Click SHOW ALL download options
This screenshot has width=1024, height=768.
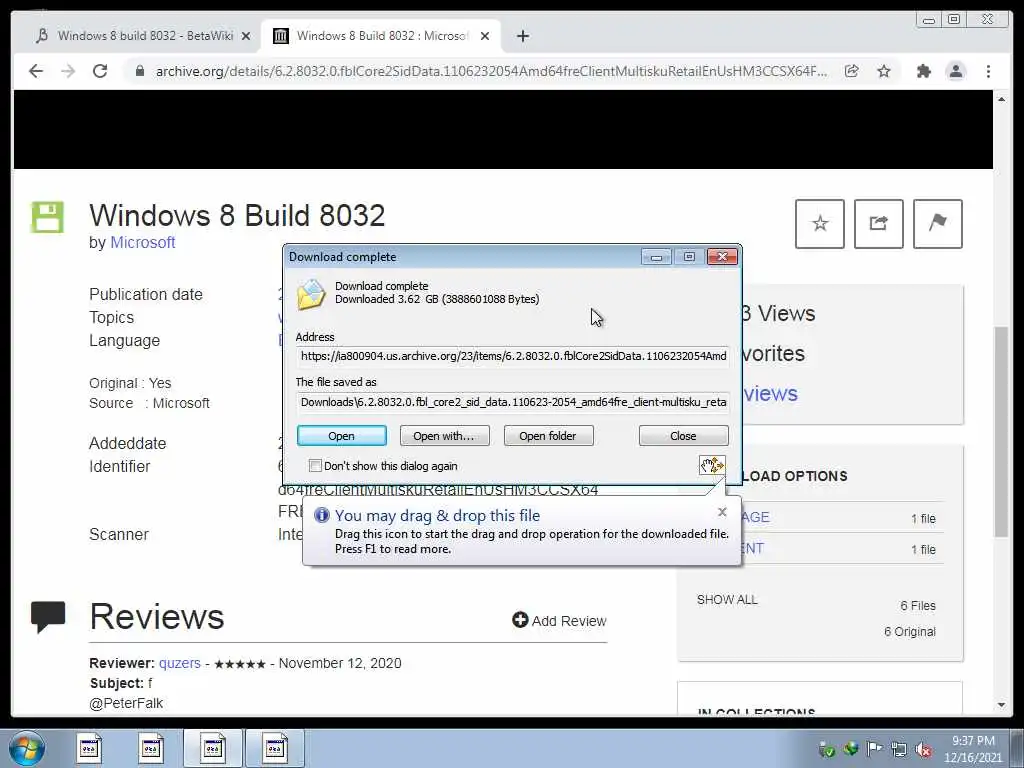(x=727, y=600)
